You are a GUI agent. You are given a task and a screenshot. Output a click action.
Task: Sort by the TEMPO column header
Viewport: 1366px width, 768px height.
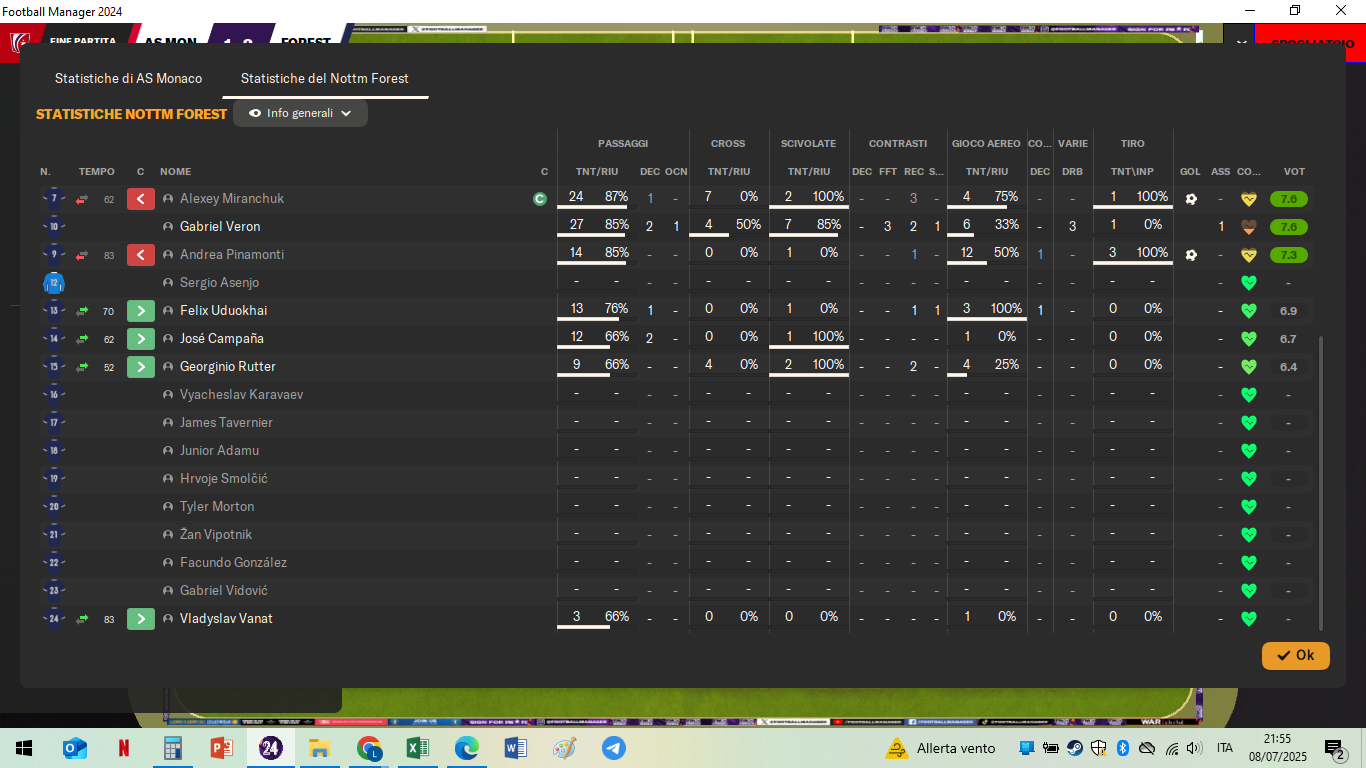click(97, 172)
